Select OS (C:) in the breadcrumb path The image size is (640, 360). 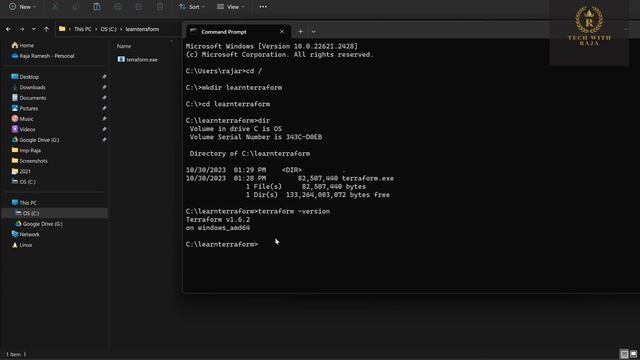(109, 29)
